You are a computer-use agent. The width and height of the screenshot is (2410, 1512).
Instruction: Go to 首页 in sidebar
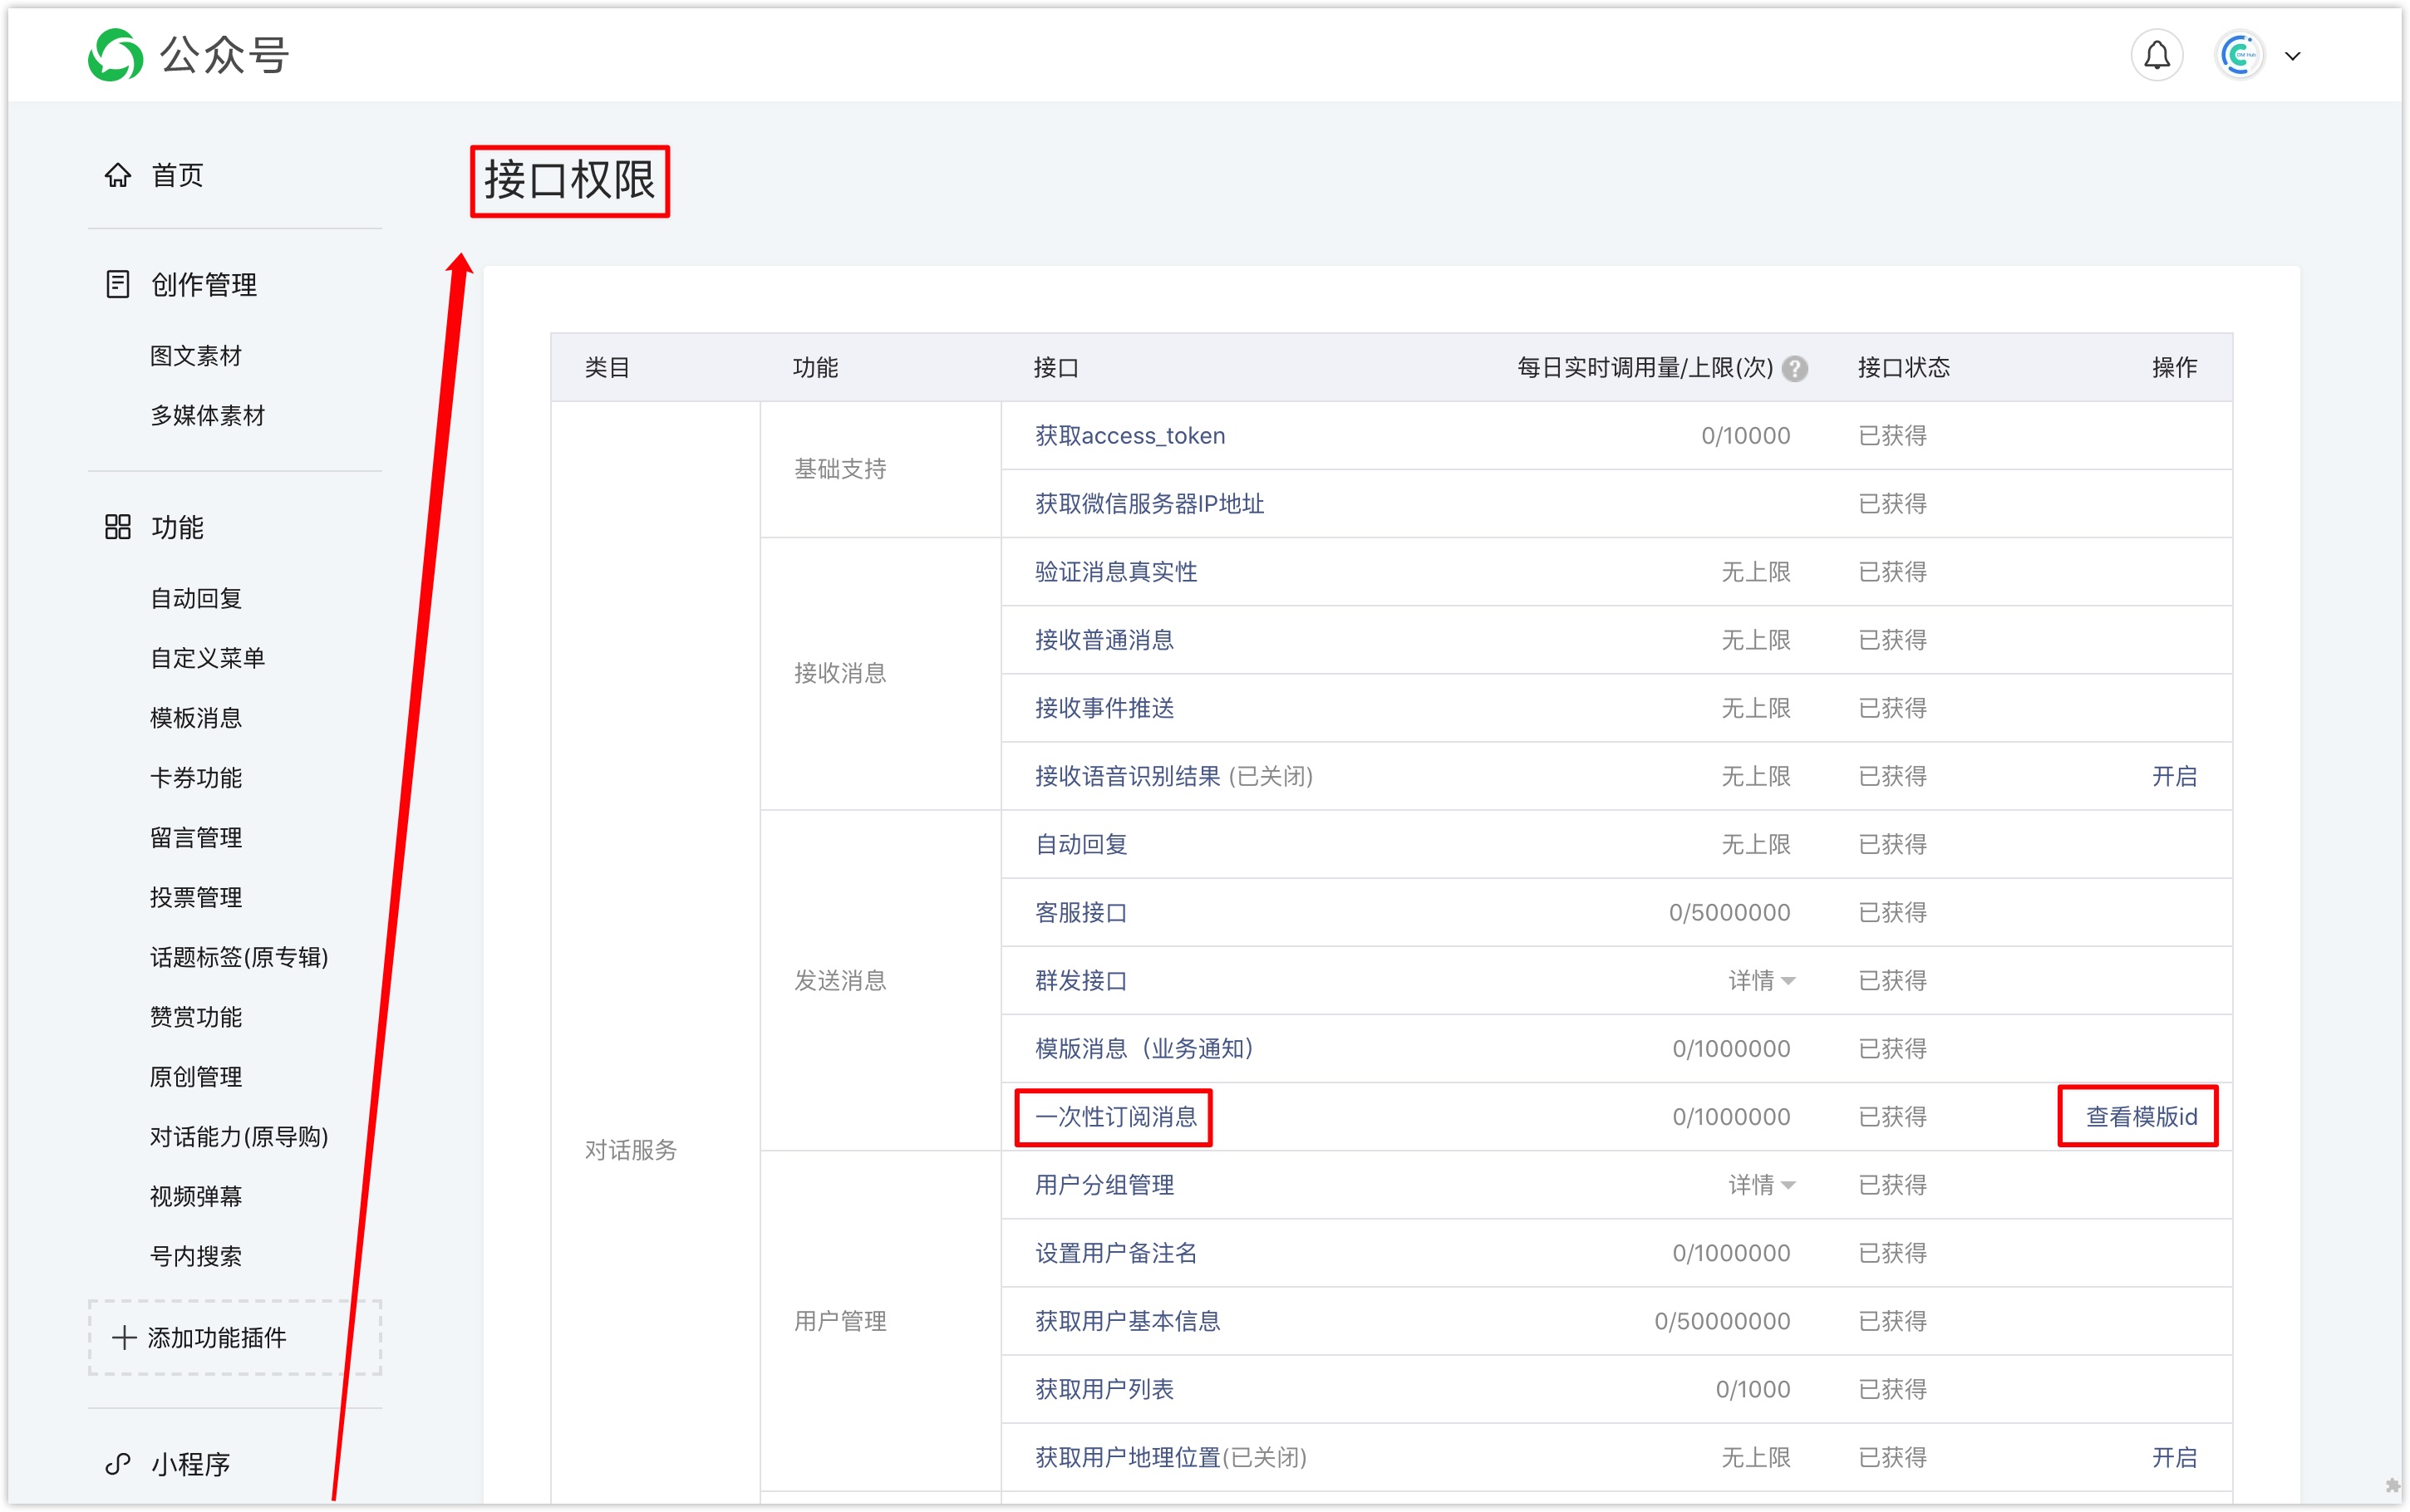177,175
